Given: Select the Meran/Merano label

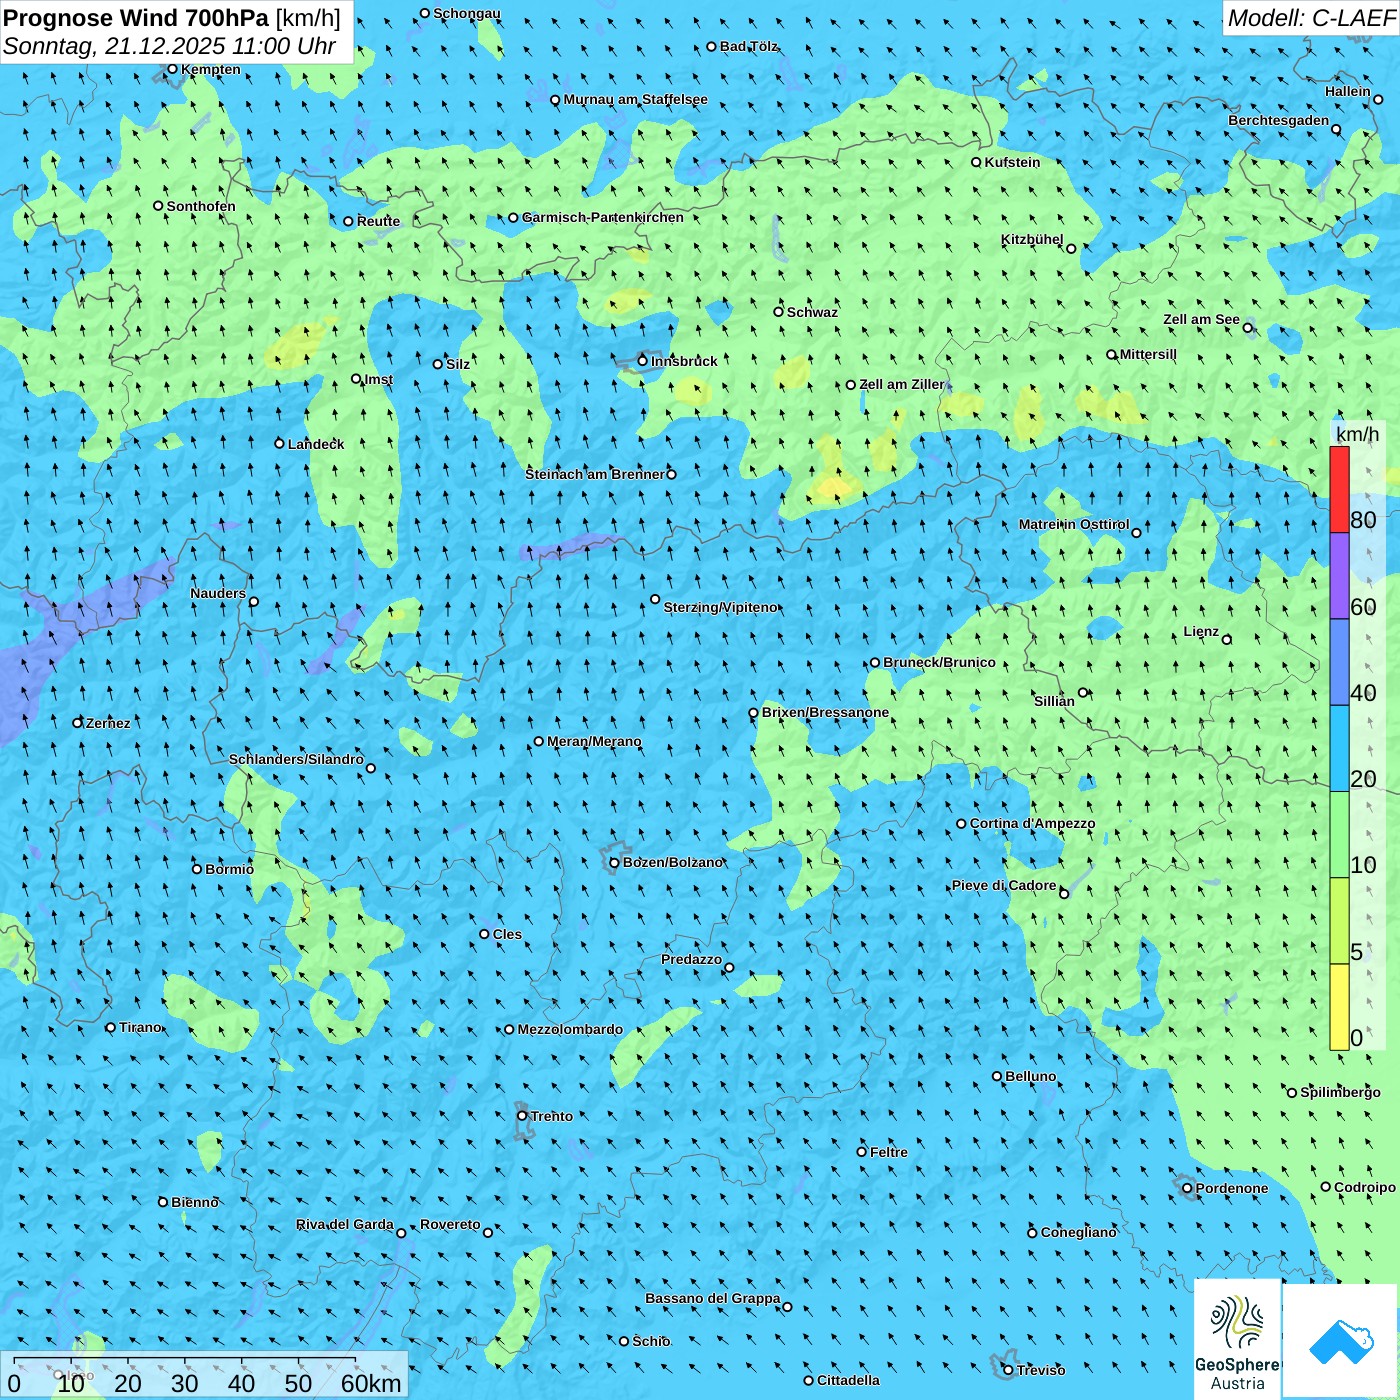Looking at the screenshot, I should point(594,741).
